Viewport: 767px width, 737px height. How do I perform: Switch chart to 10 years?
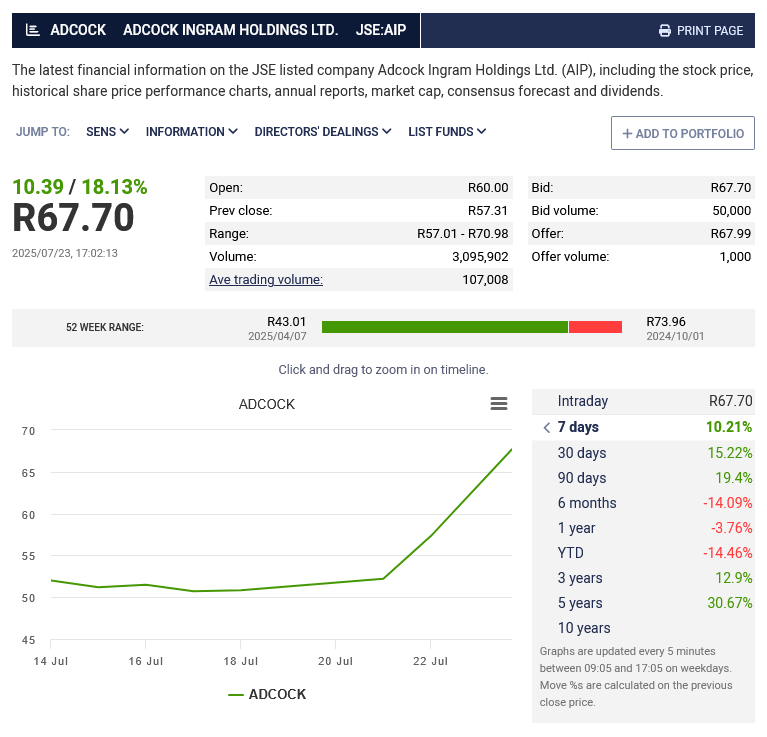(643, 627)
